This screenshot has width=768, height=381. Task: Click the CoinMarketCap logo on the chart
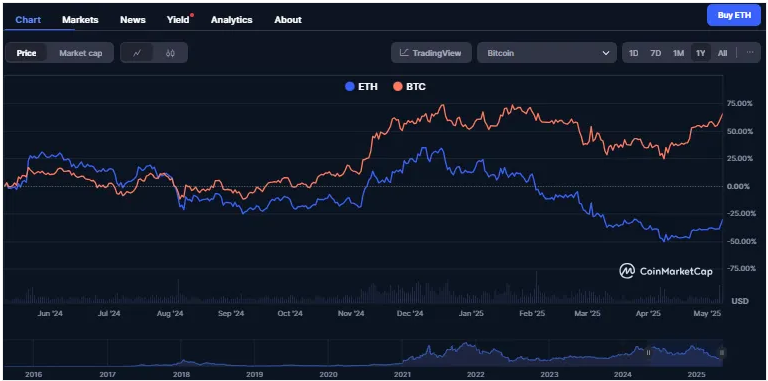coord(666,271)
